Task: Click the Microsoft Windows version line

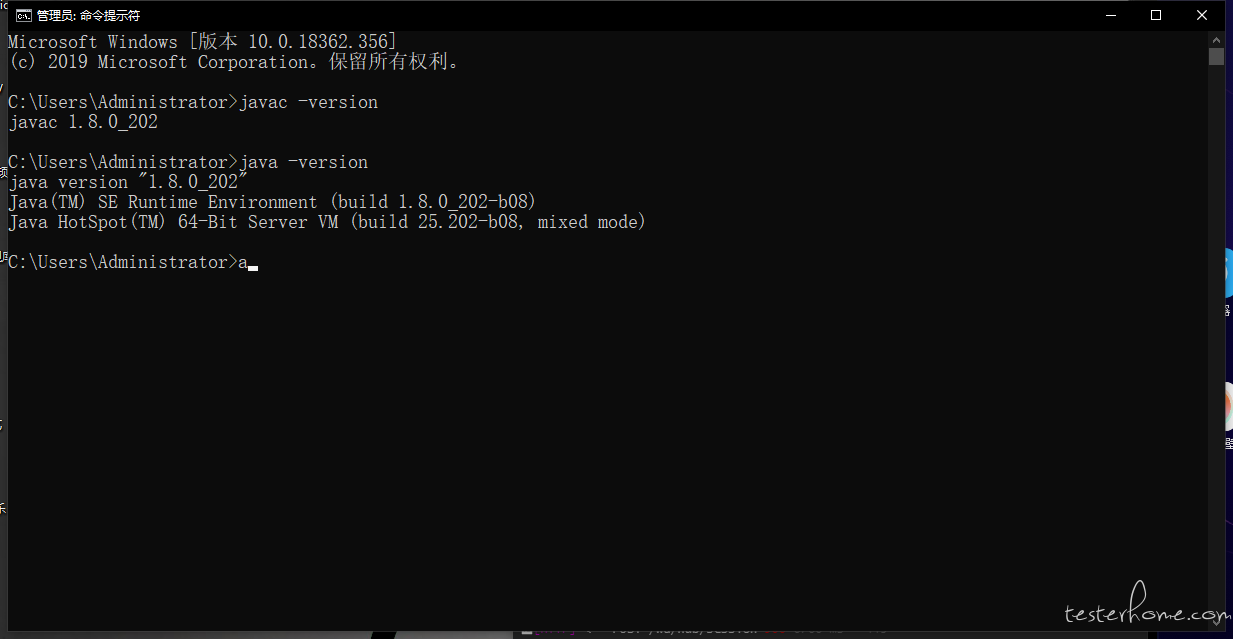Action: pos(203,42)
